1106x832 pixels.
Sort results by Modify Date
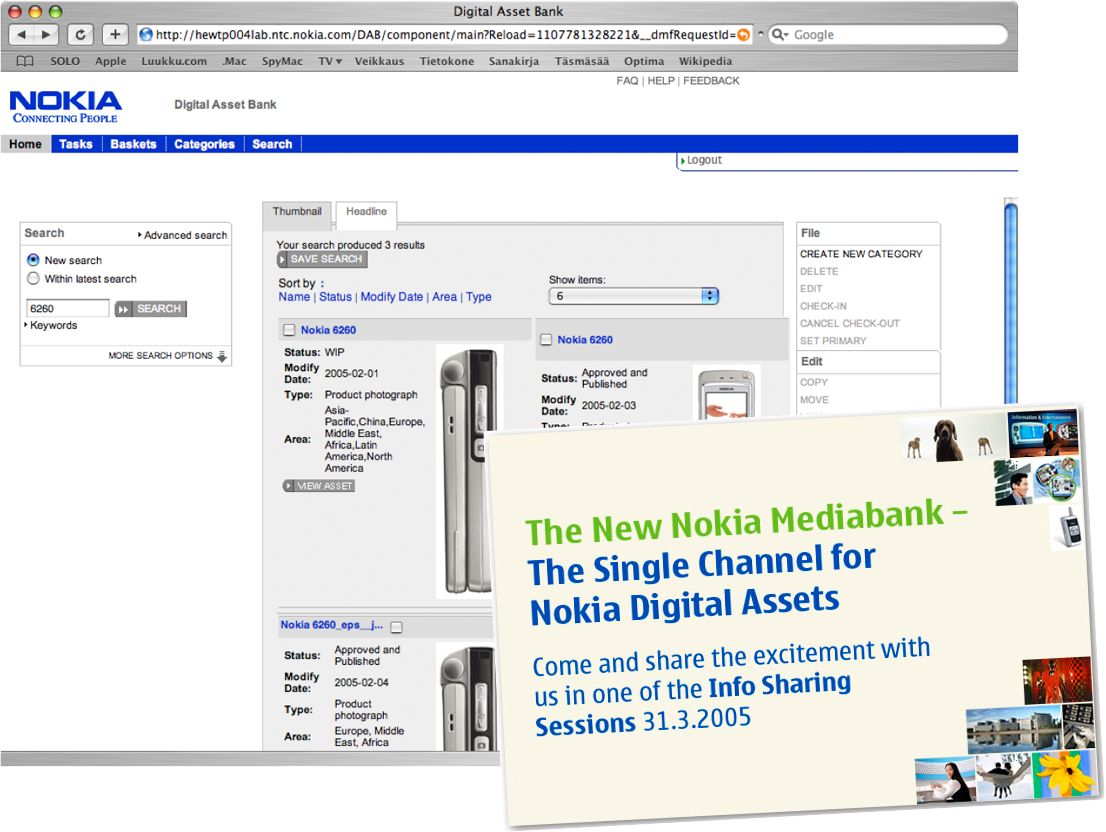(x=391, y=297)
